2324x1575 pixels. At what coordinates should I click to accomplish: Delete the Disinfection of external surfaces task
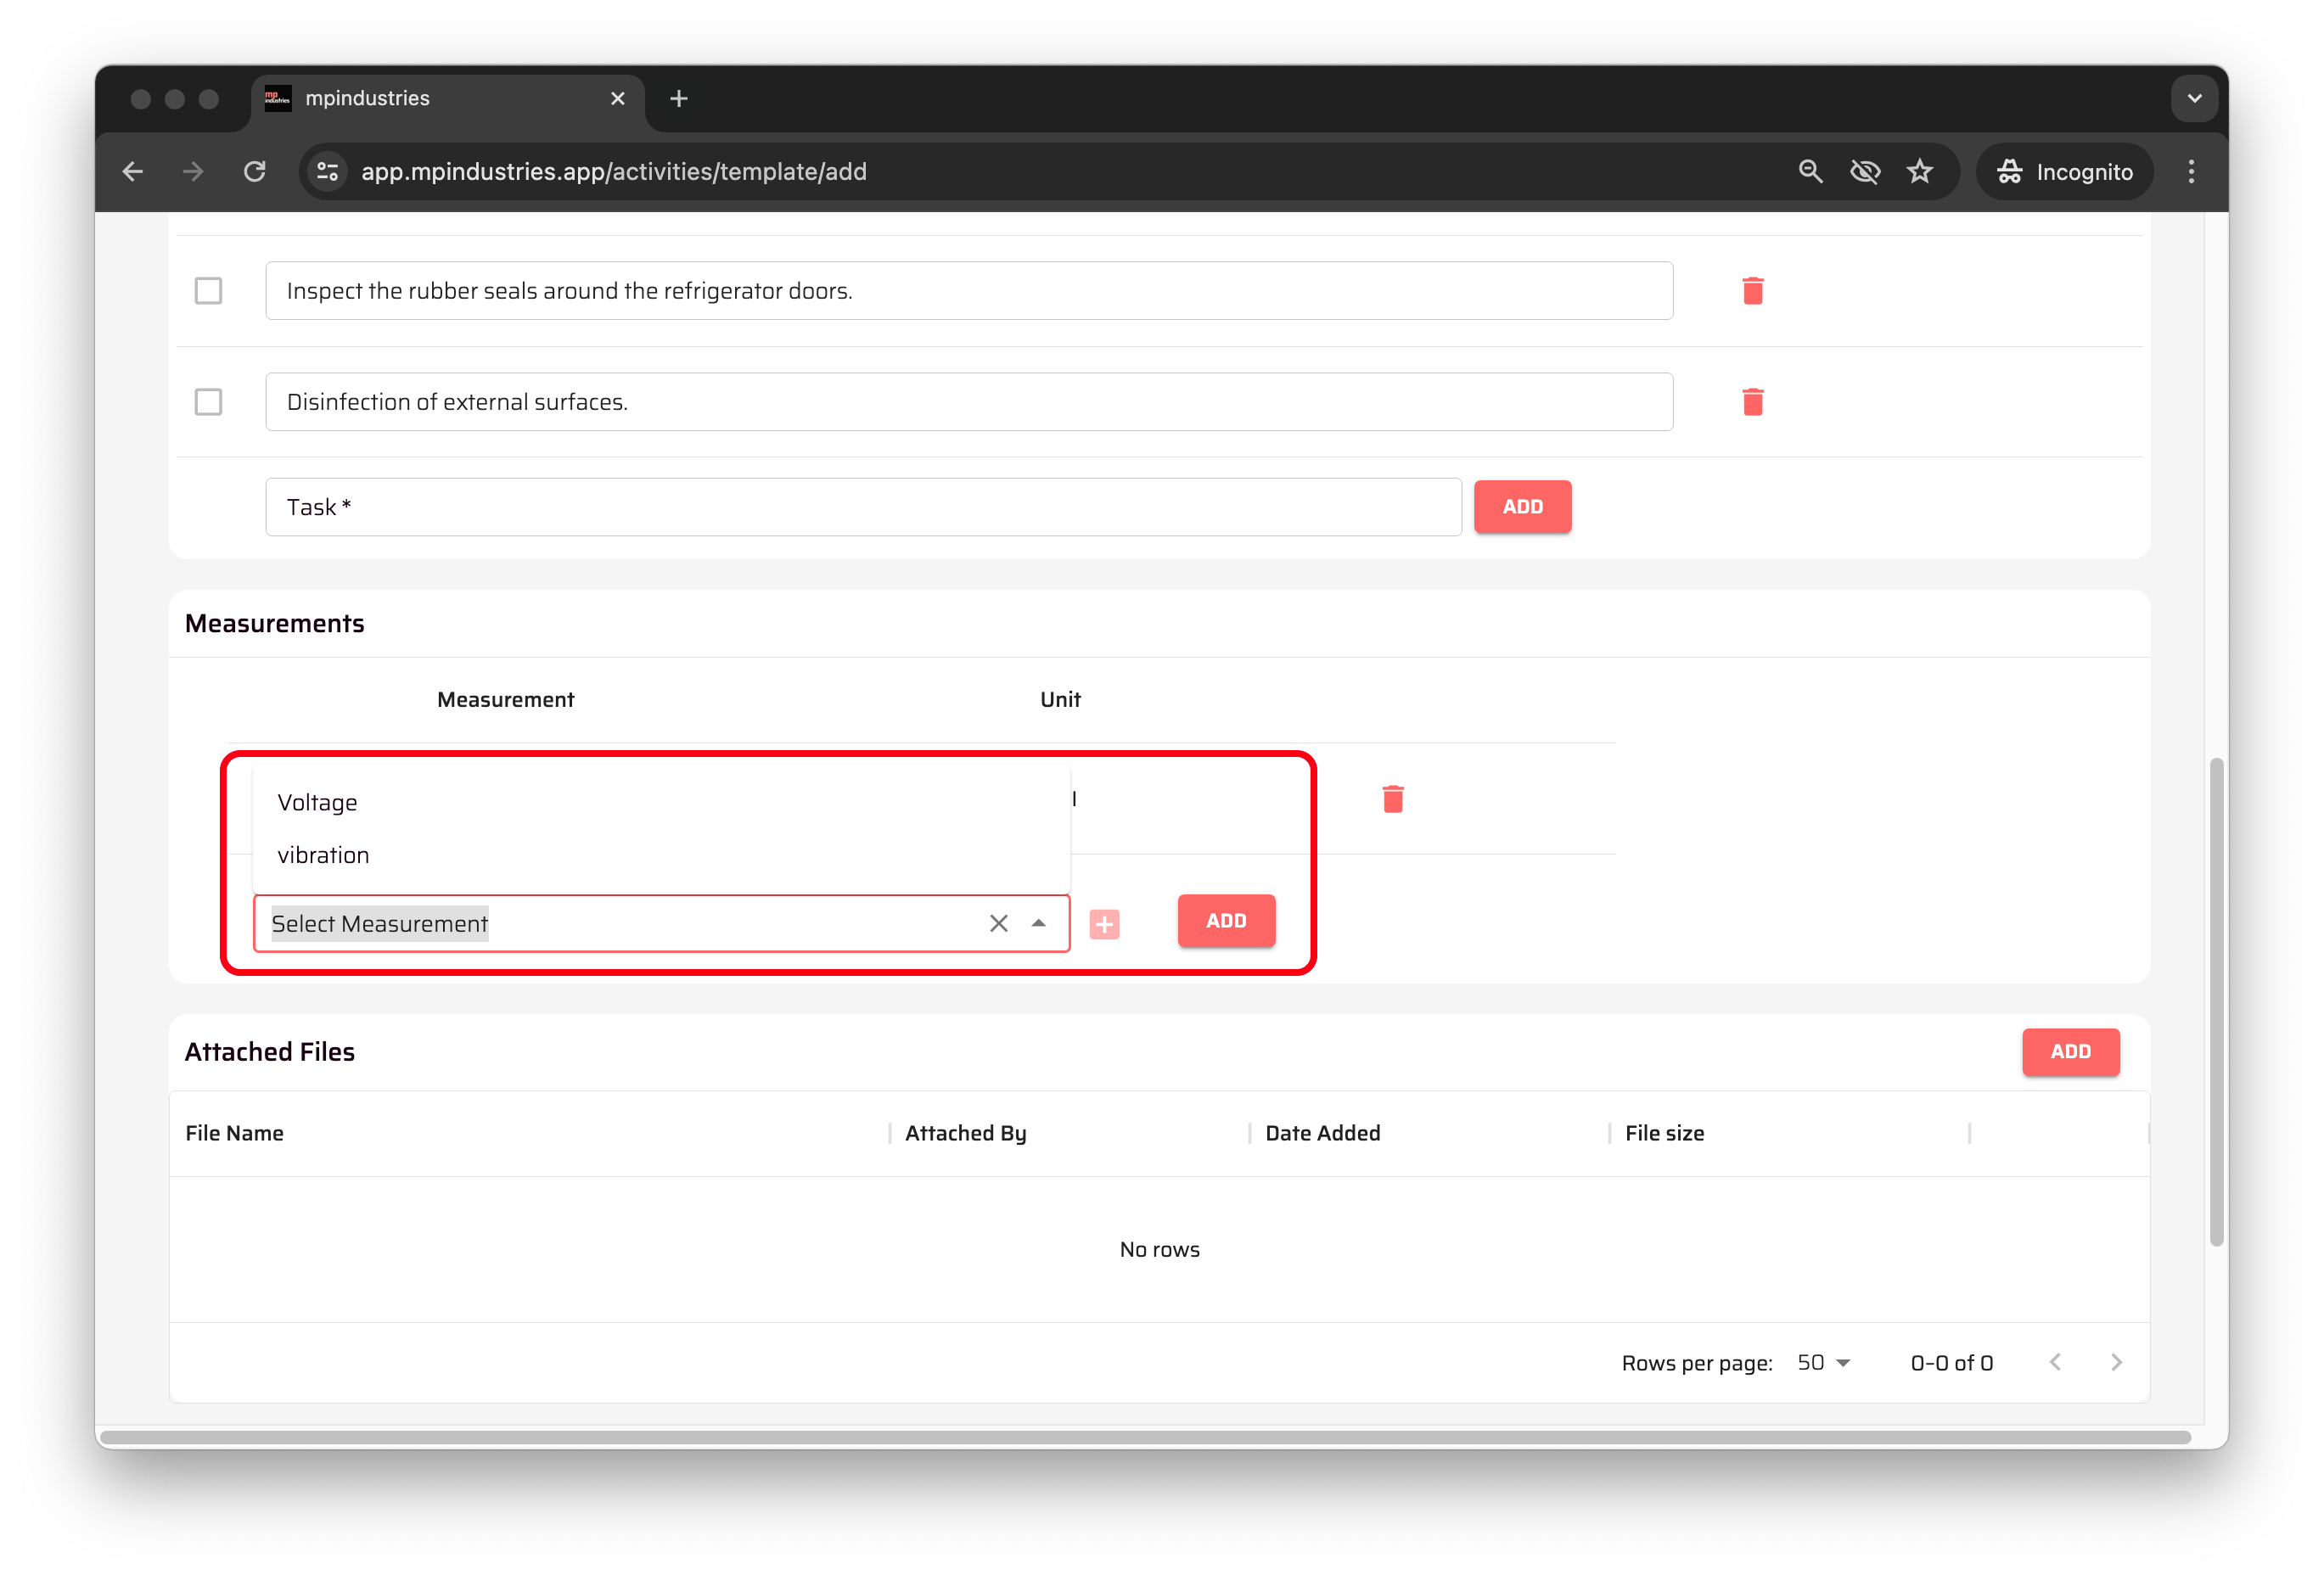[x=1752, y=402]
